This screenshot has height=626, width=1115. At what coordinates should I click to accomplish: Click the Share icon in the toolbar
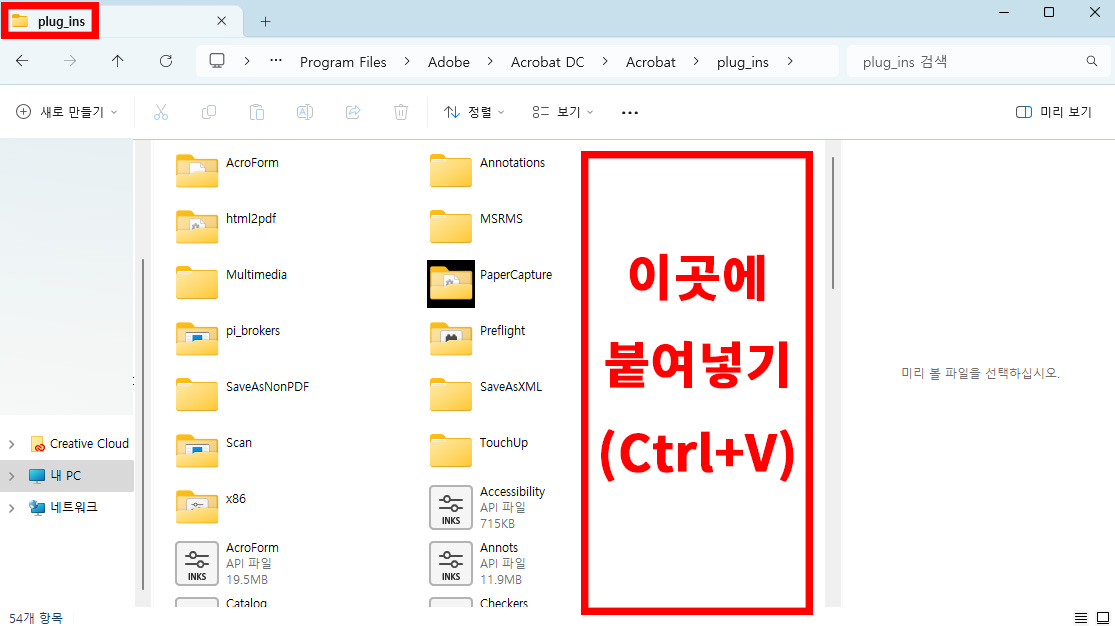[353, 111]
